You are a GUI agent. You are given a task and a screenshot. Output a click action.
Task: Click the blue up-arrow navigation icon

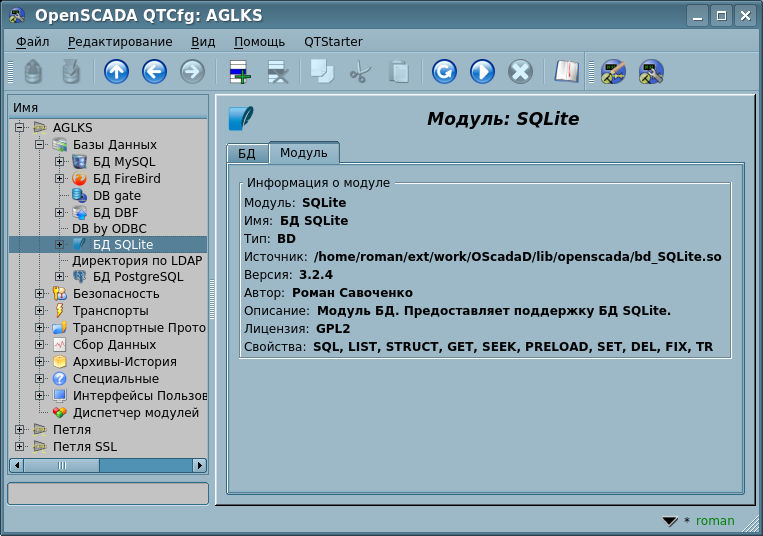[117, 72]
